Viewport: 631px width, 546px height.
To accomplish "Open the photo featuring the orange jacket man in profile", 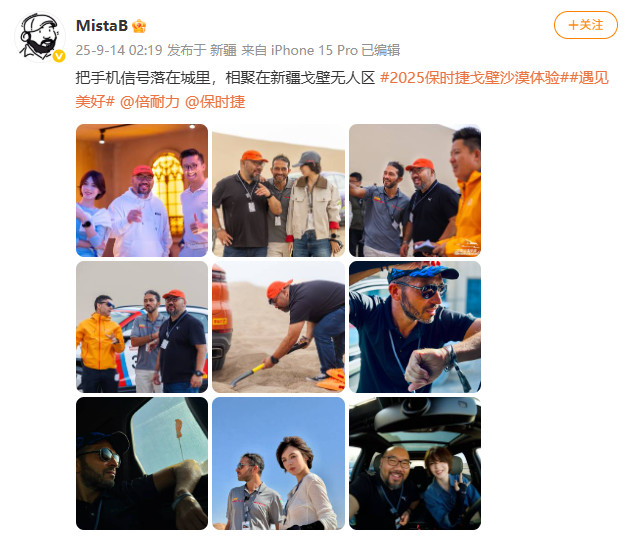I will pyautogui.click(x=415, y=190).
